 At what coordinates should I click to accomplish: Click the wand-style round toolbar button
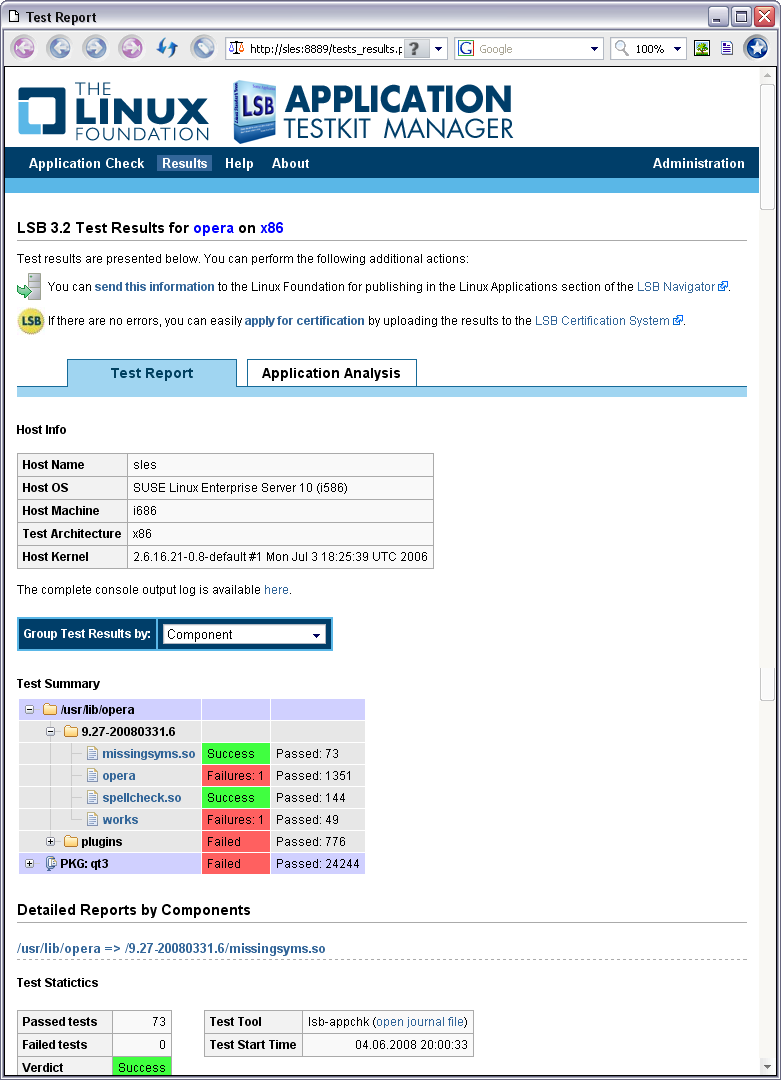pos(202,48)
